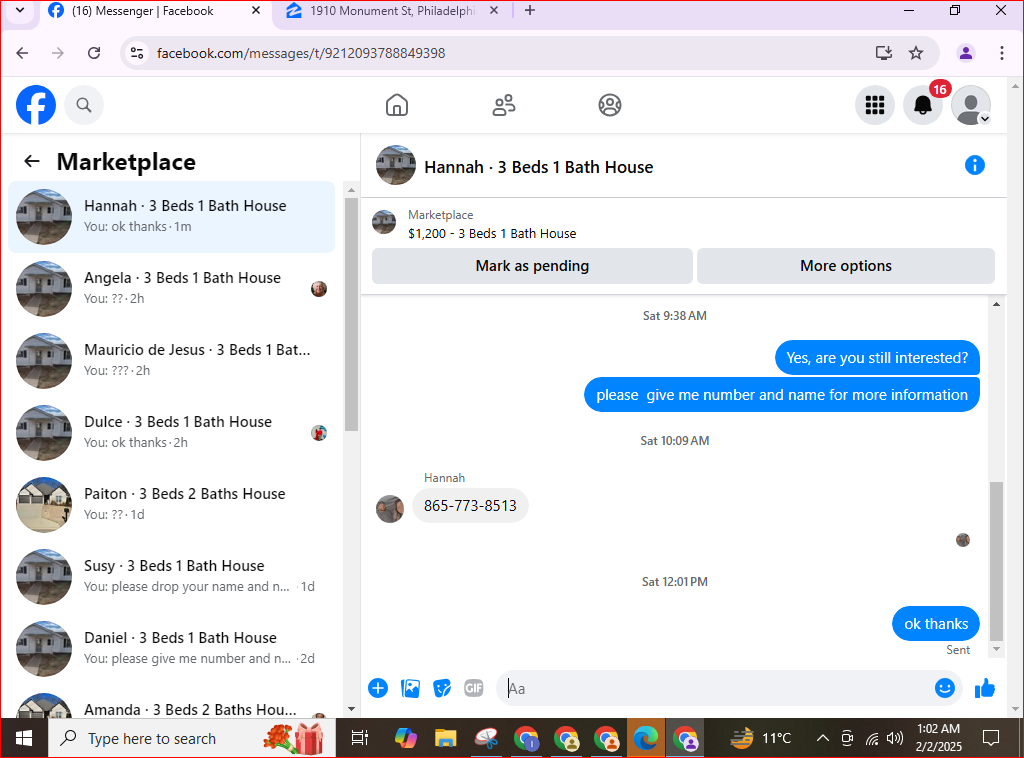
Task: Open the volume control in system tray
Action: [895, 738]
